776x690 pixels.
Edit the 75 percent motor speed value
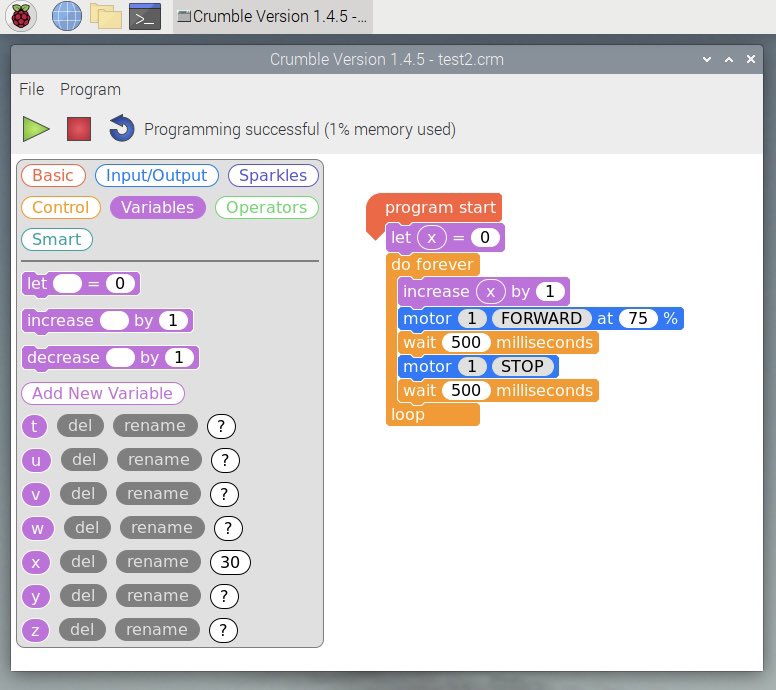[x=638, y=318]
